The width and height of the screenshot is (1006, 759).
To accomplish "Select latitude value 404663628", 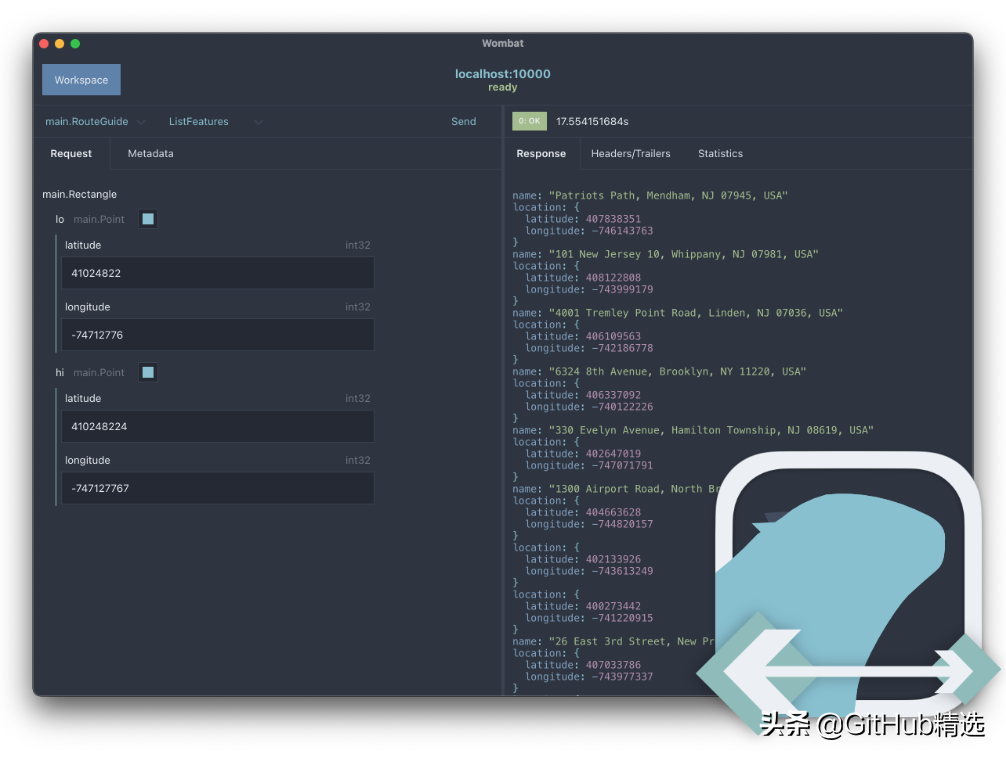I will (613, 512).
